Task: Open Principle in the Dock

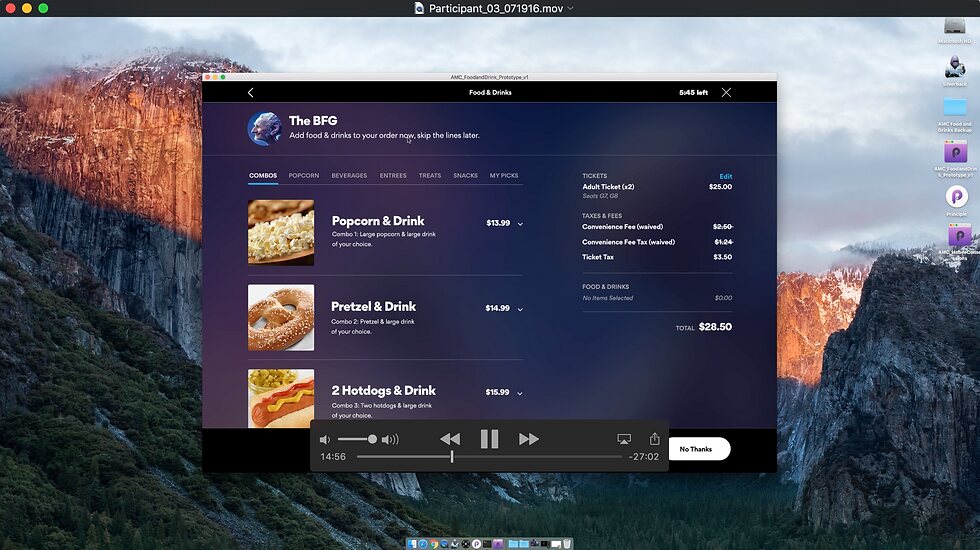Action: pyautogui.click(x=476, y=544)
